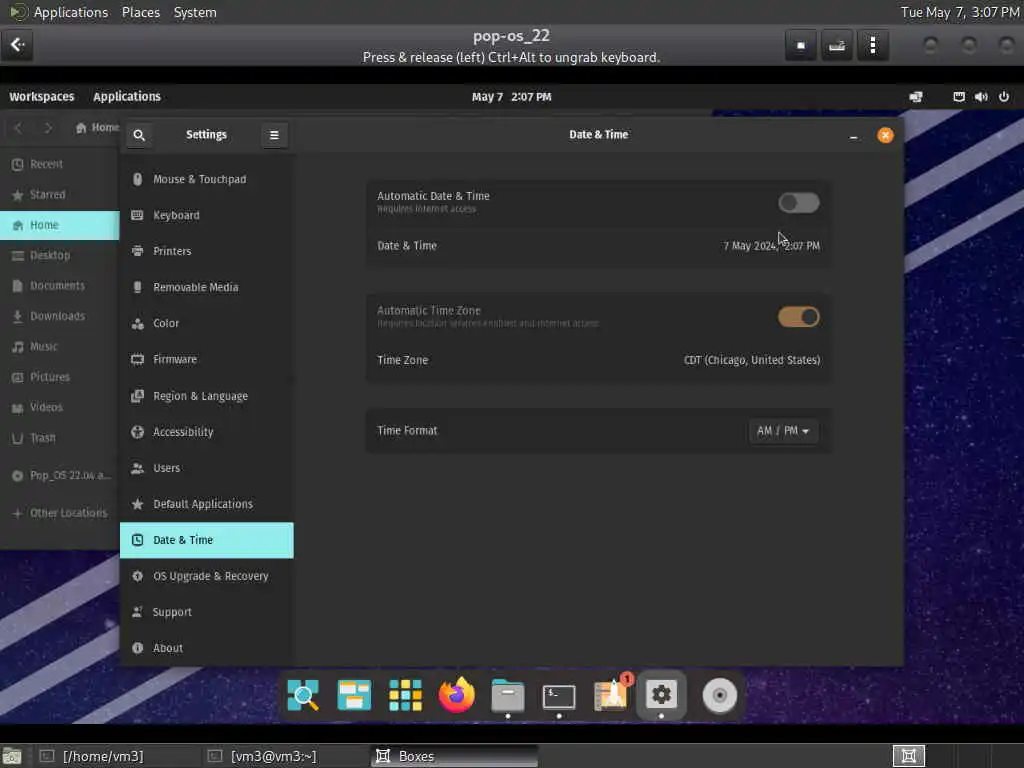Open Default Applications settings

(207, 504)
